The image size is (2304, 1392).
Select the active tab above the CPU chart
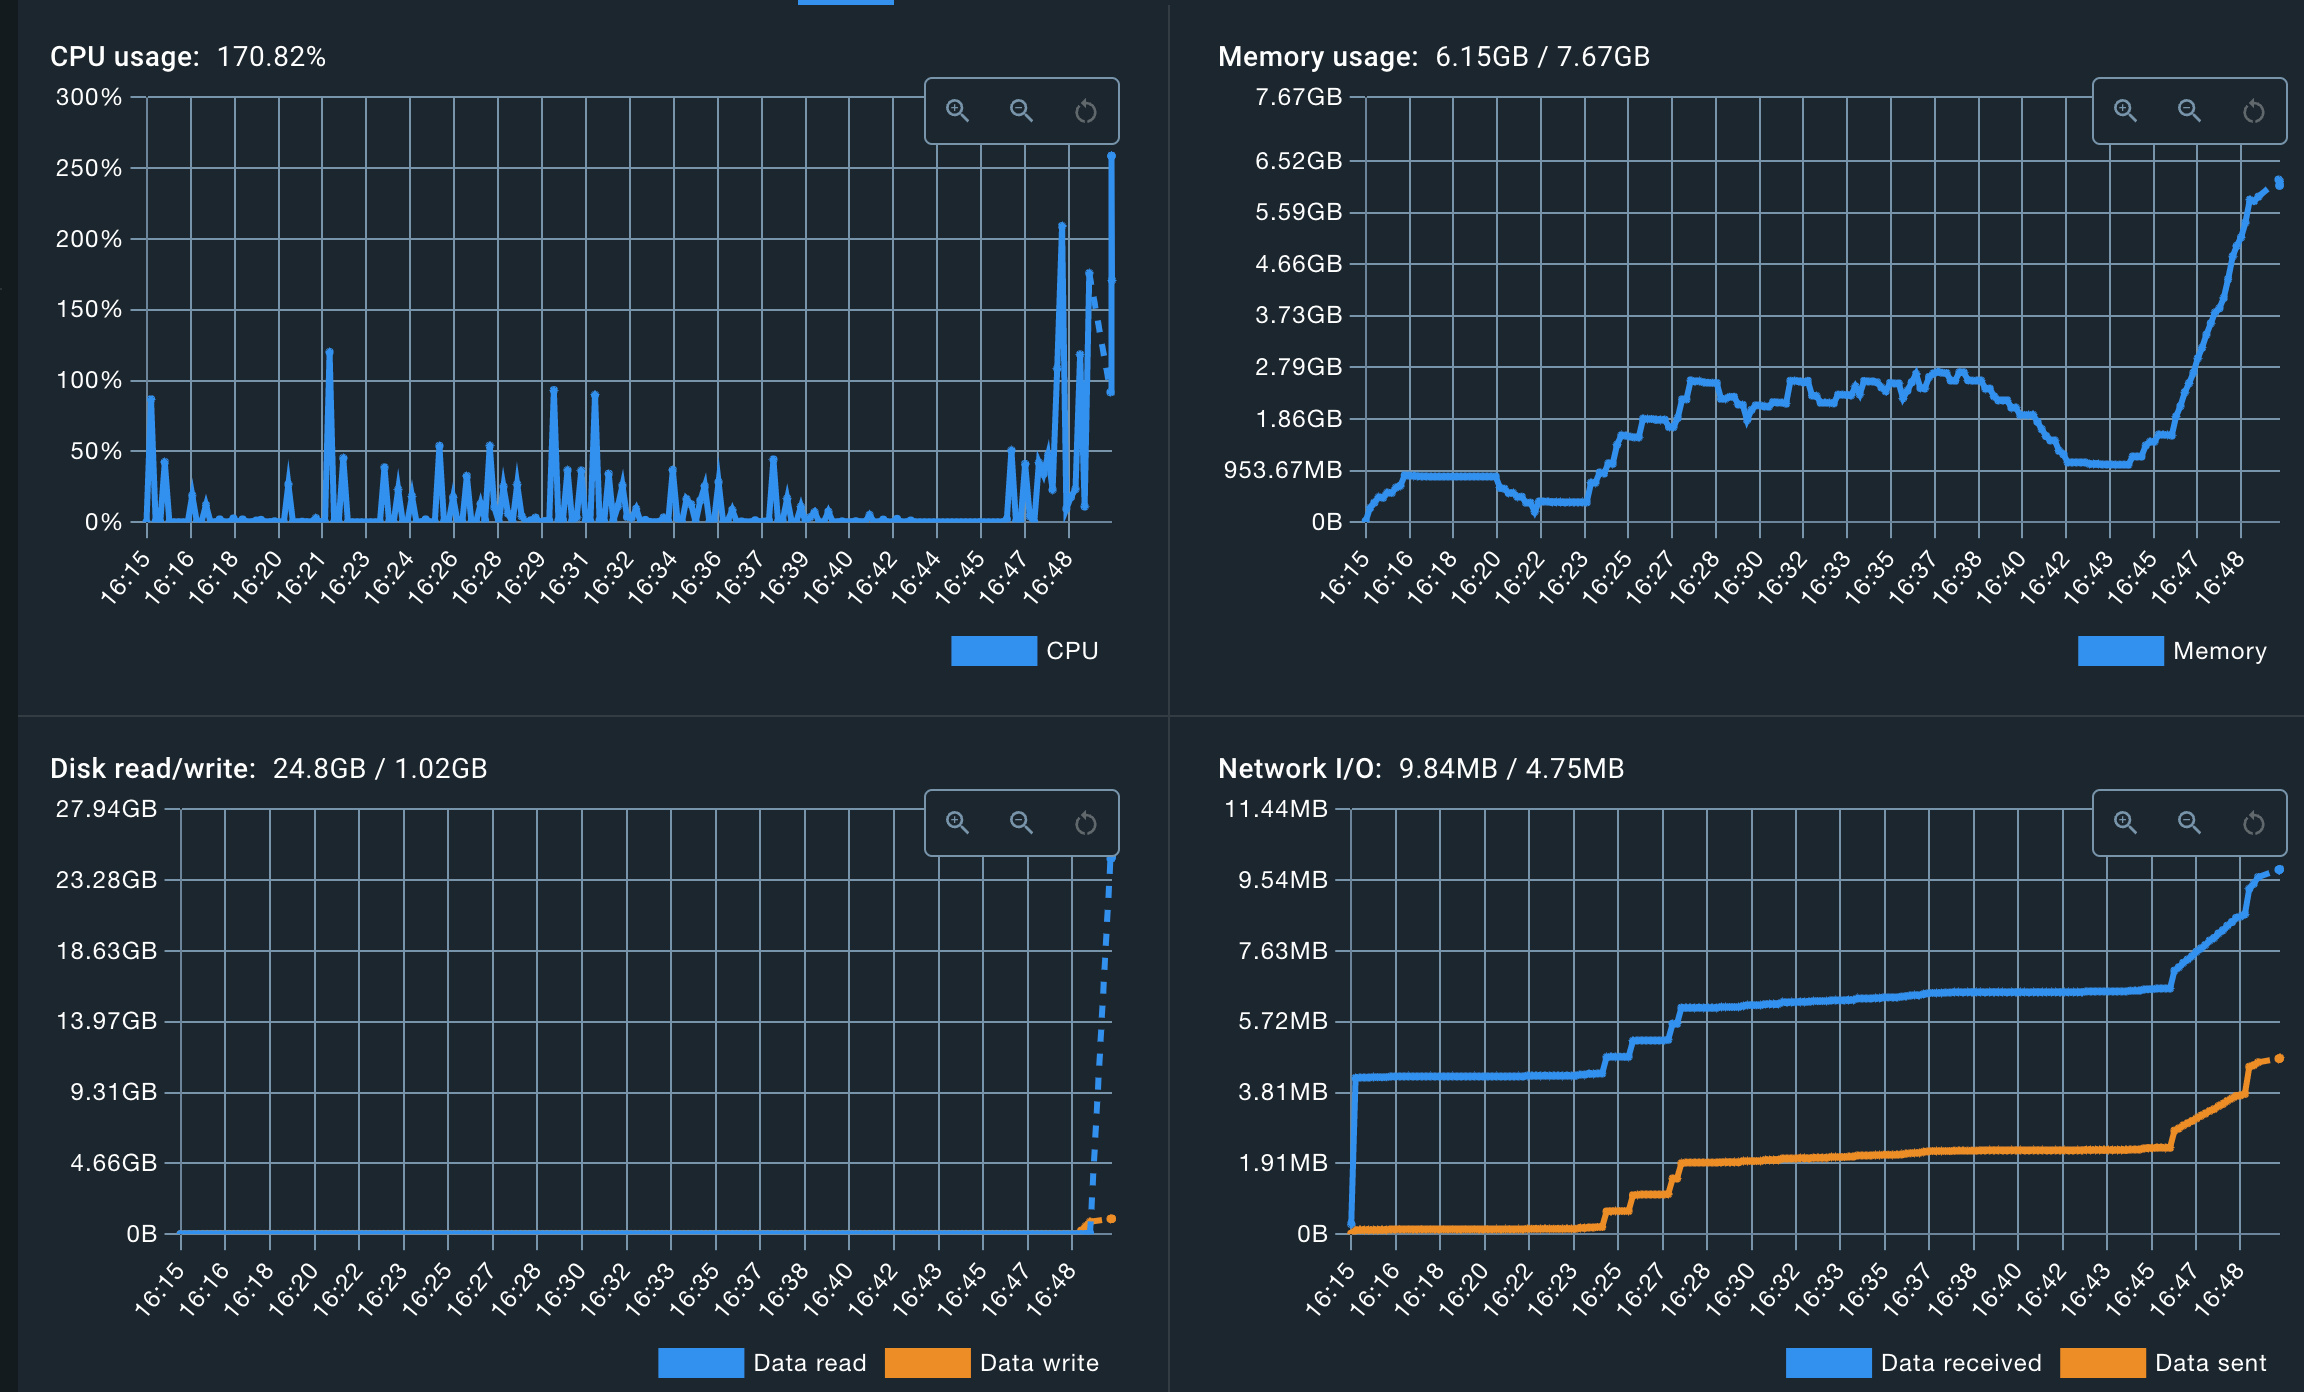click(x=845, y=3)
